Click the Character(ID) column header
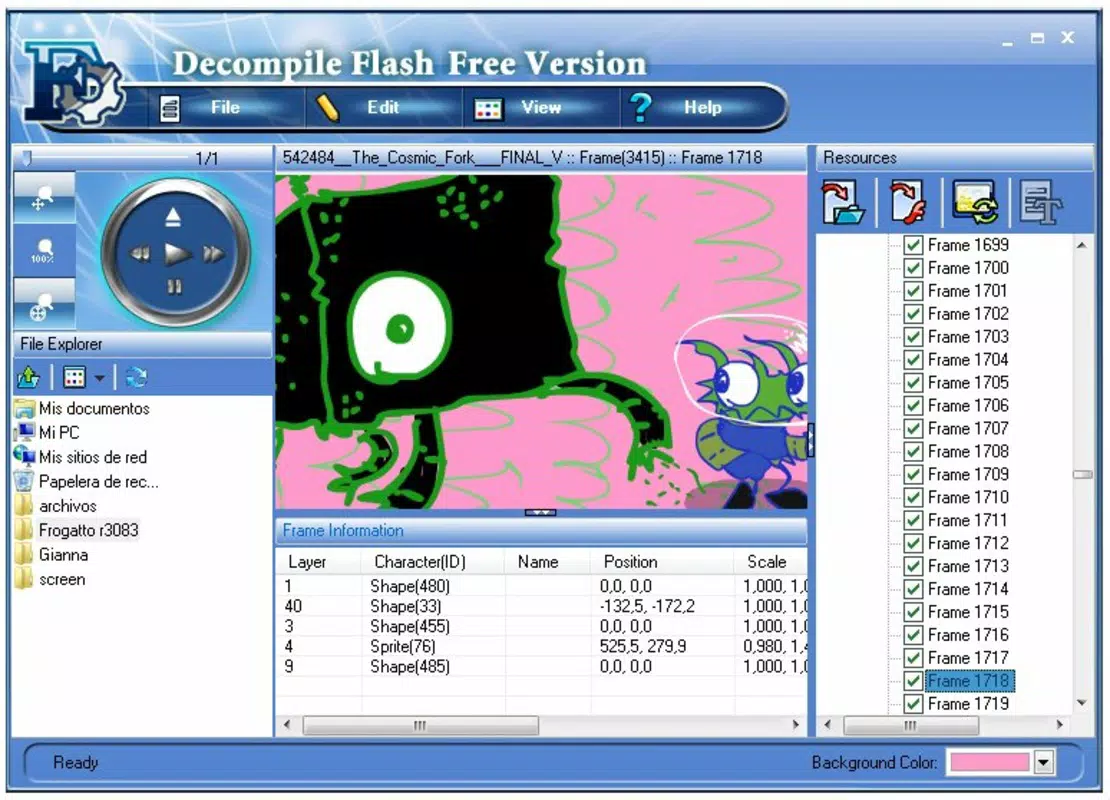Viewport: 1110px width, 800px height. coord(433,562)
